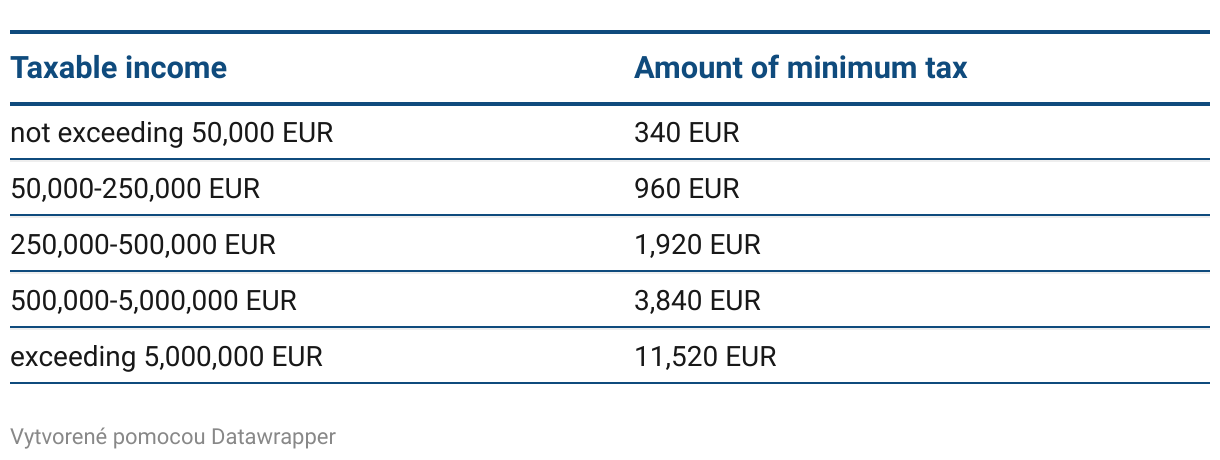This screenshot has height=460, width=1220.
Task: Select the 1,920 EUR tax amount
Action: pyautogui.click(x=698, y=244)
